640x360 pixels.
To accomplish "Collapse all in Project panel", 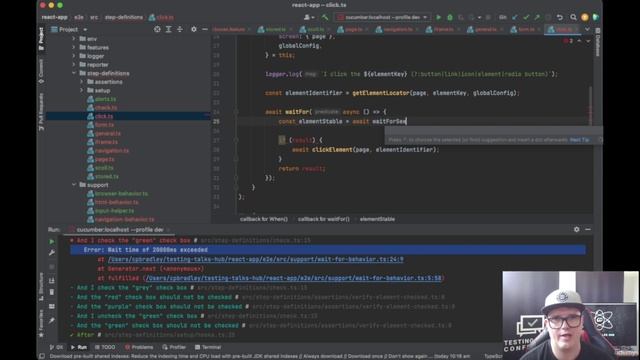I will [x=180, y=29].
